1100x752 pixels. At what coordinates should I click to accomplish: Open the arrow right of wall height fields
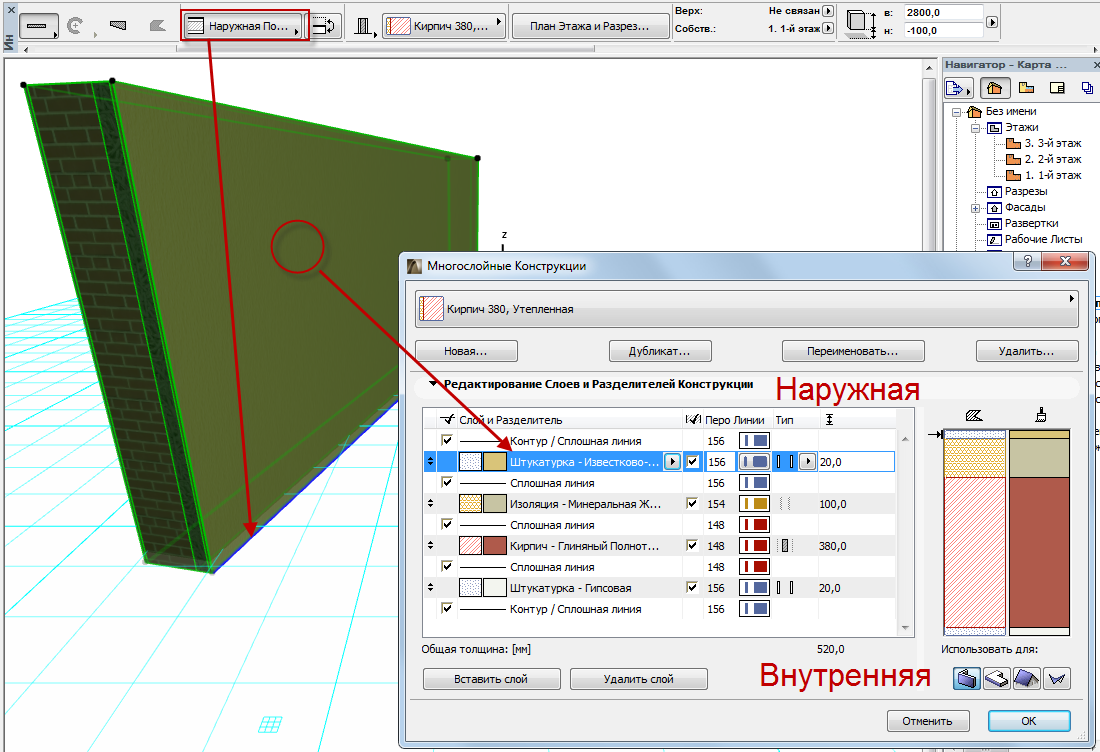point(991,22)
